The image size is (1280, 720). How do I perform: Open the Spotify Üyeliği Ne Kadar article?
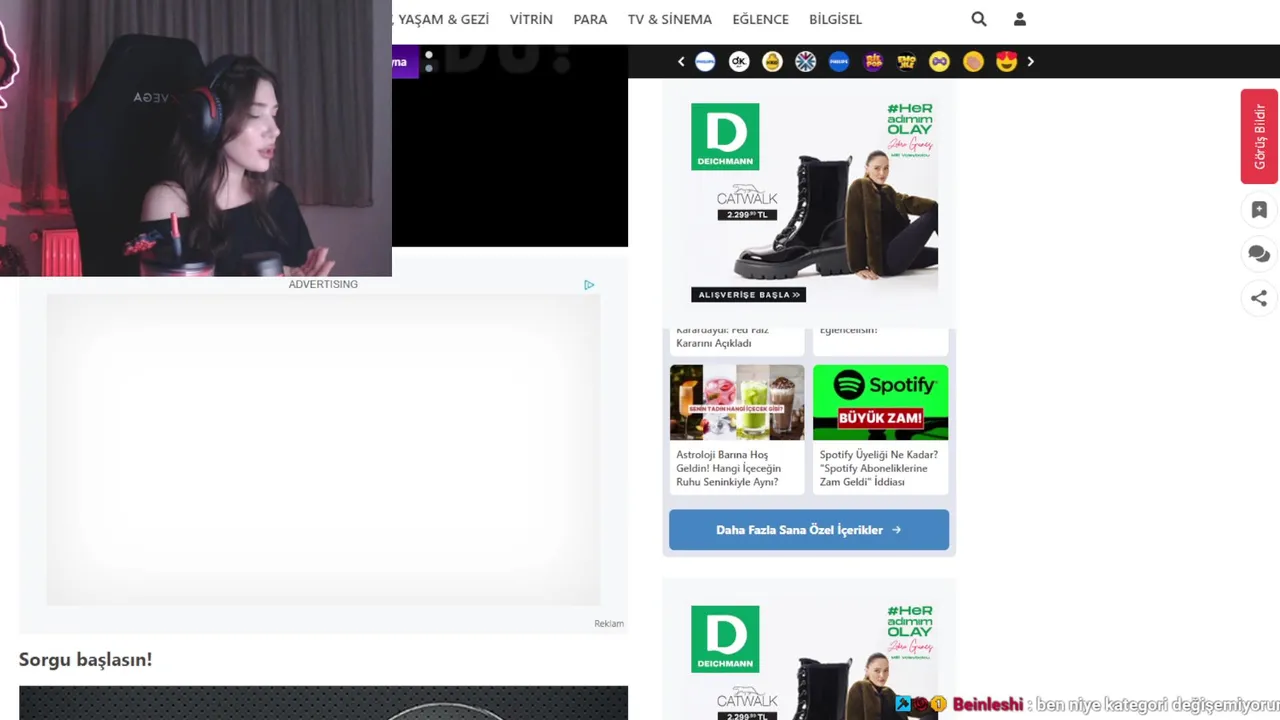(879, 468)
